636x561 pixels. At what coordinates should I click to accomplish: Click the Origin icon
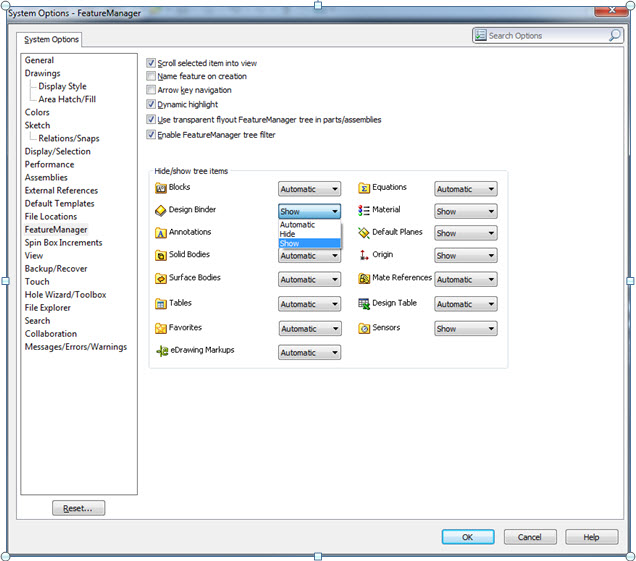coord(364,255)
